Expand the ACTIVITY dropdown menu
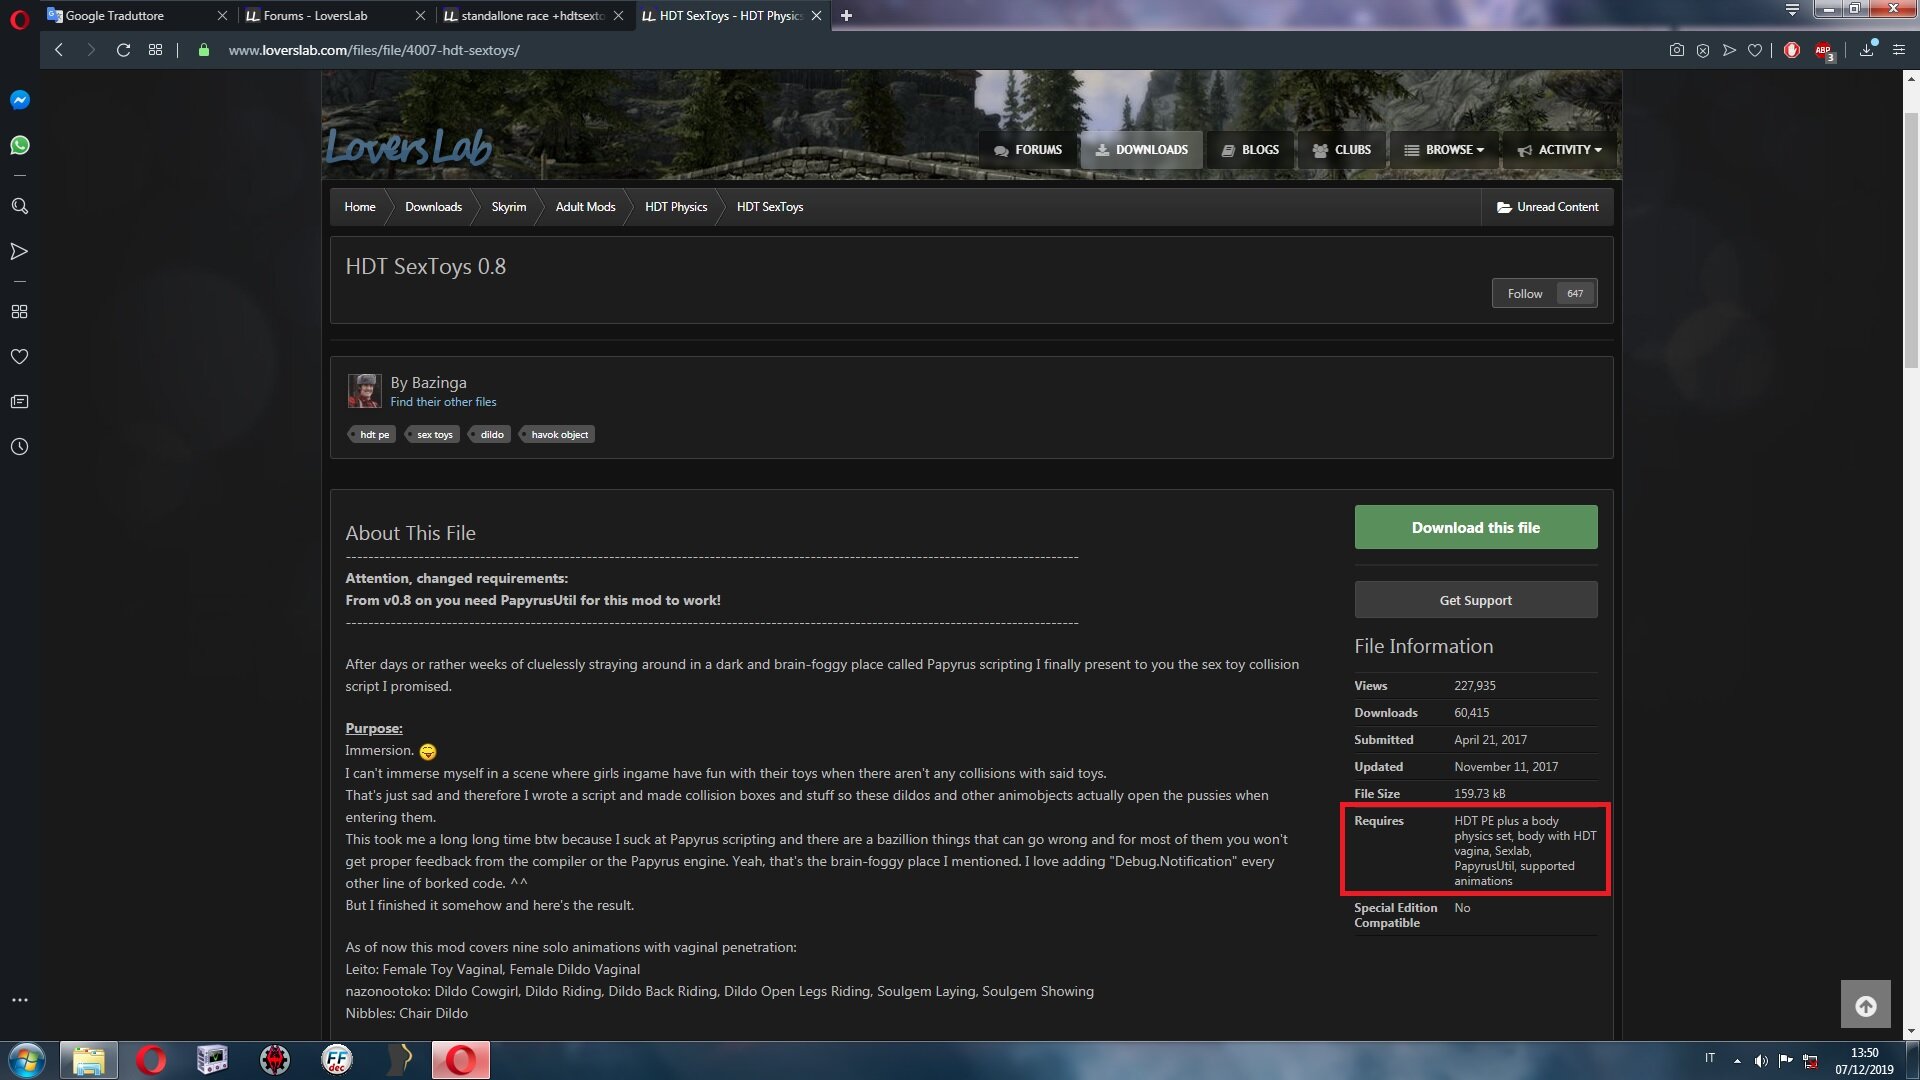 pos(1559,150)
